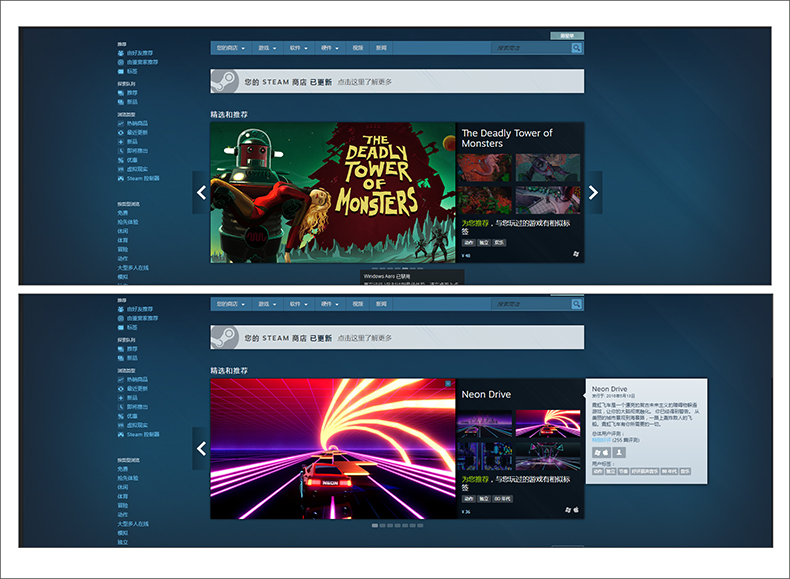Screen dimensions: 790x579
Task: Click percent icon for 优惠 in upper sidebar
Action: 121,160
